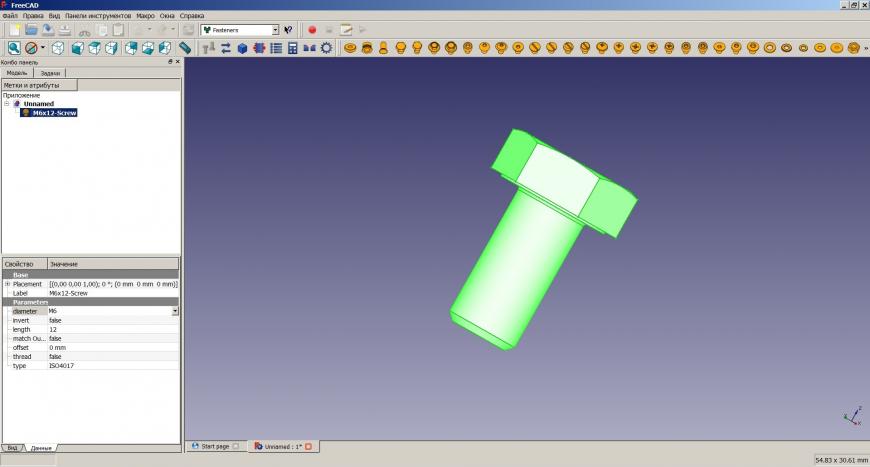Click the Save document icon
Image resolution: width=870 pixels, height=467 pixels.
tap(48, 30)
